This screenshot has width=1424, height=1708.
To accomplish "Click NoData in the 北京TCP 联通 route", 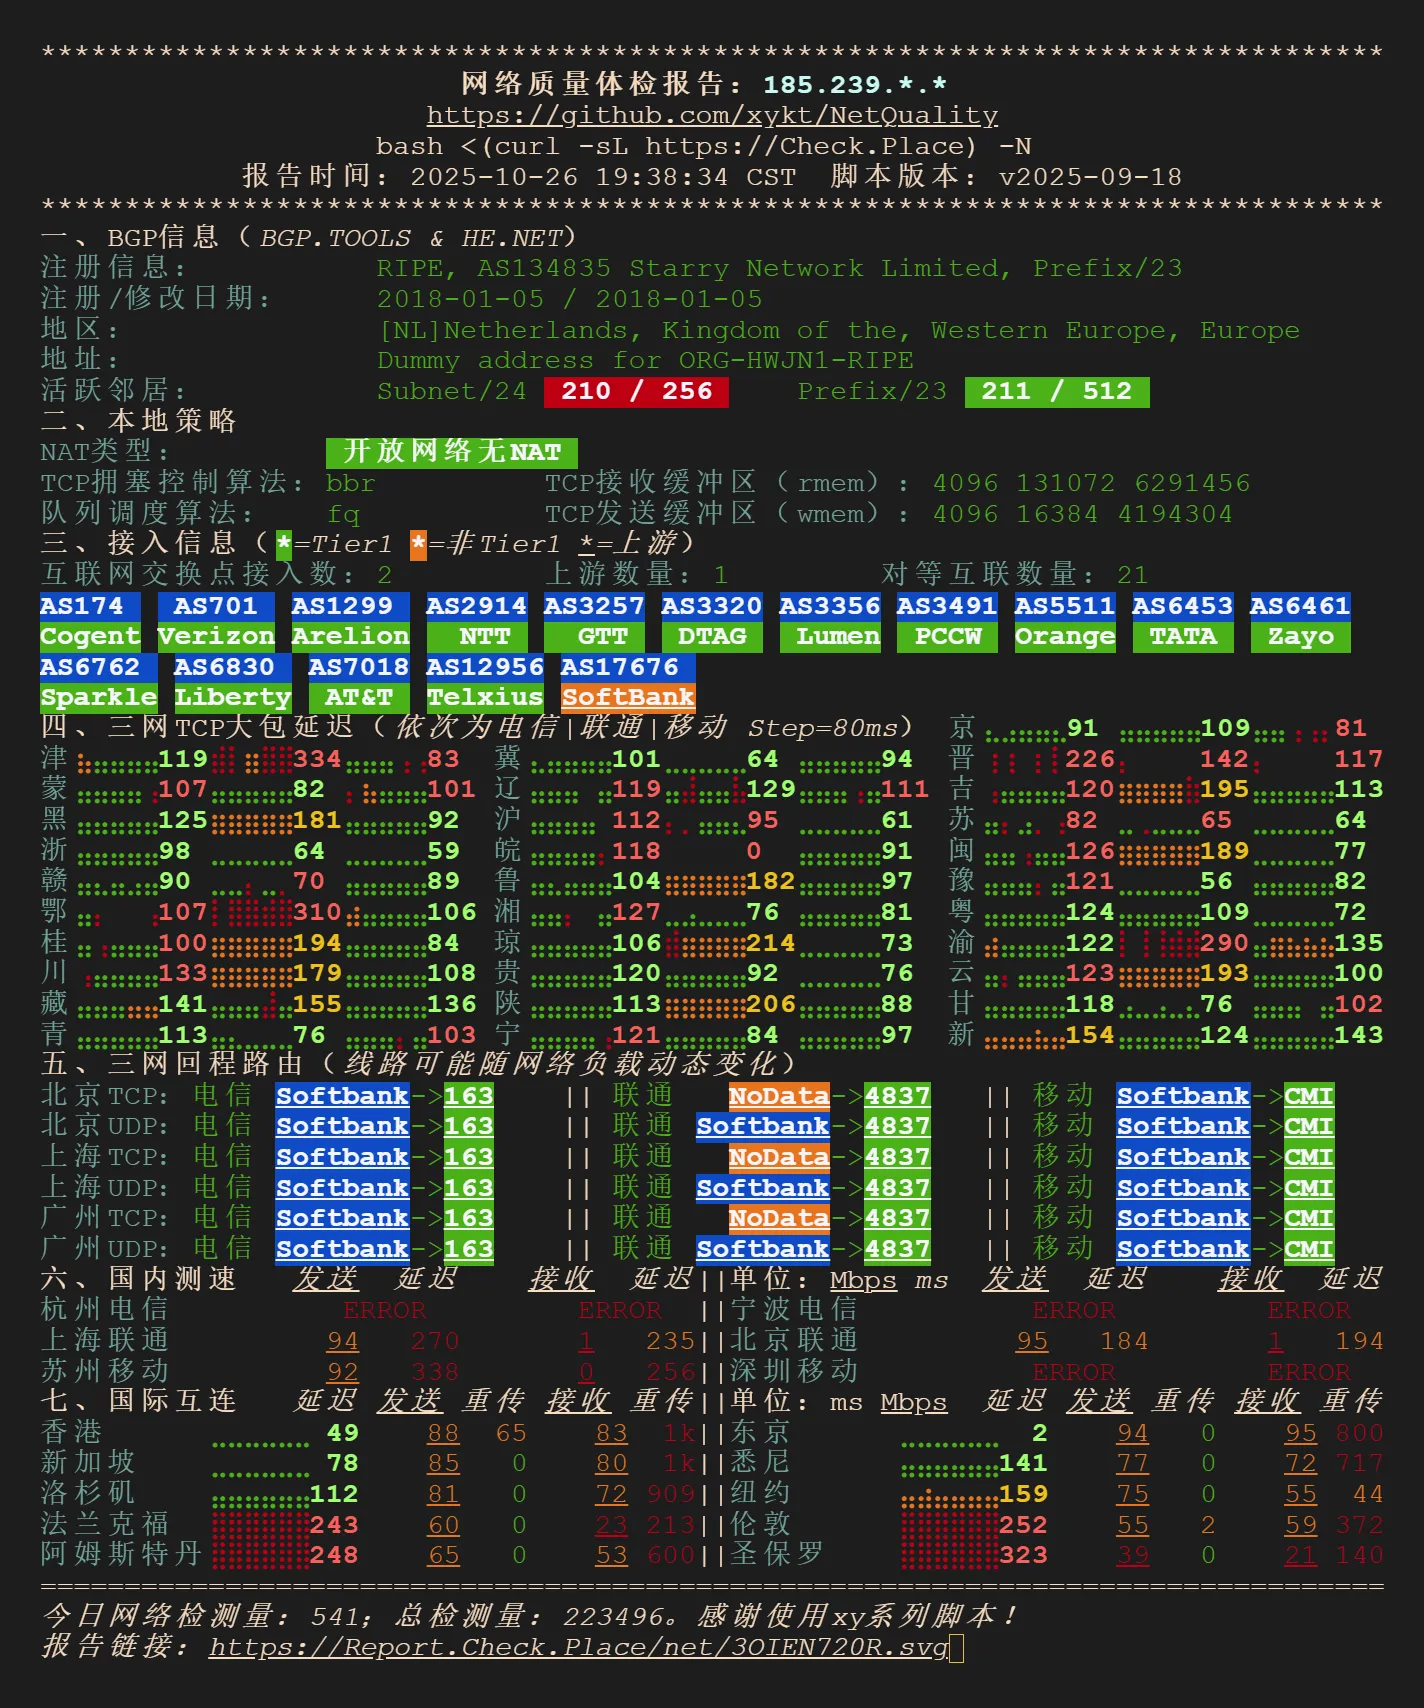I will point(779,1096).
